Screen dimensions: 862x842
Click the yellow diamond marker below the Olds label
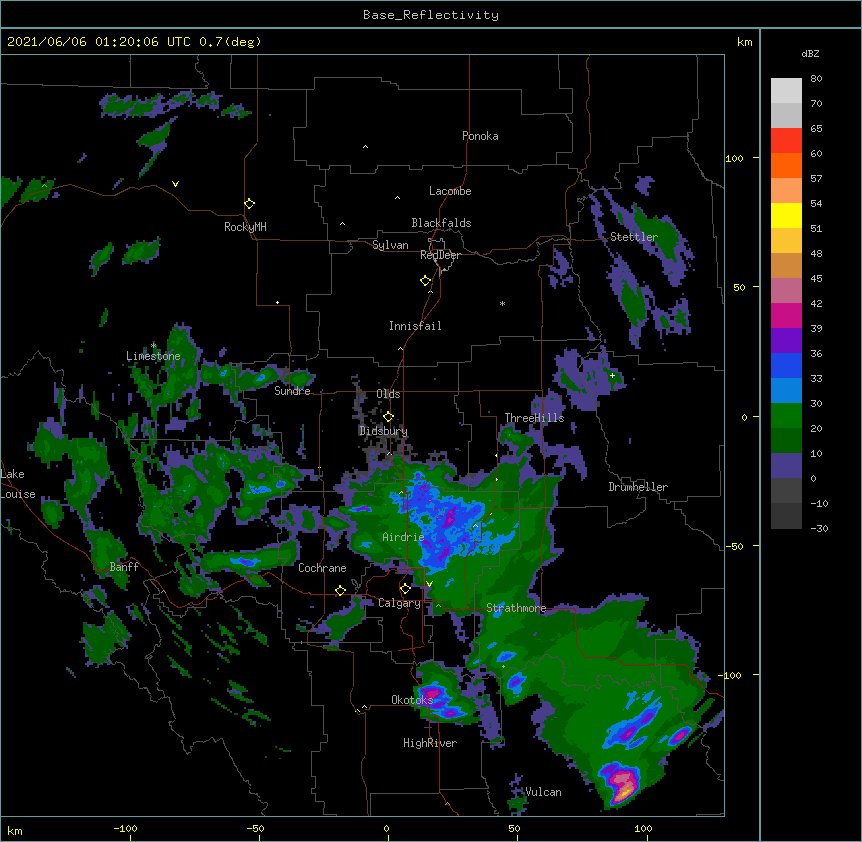(x=388, y=417)
